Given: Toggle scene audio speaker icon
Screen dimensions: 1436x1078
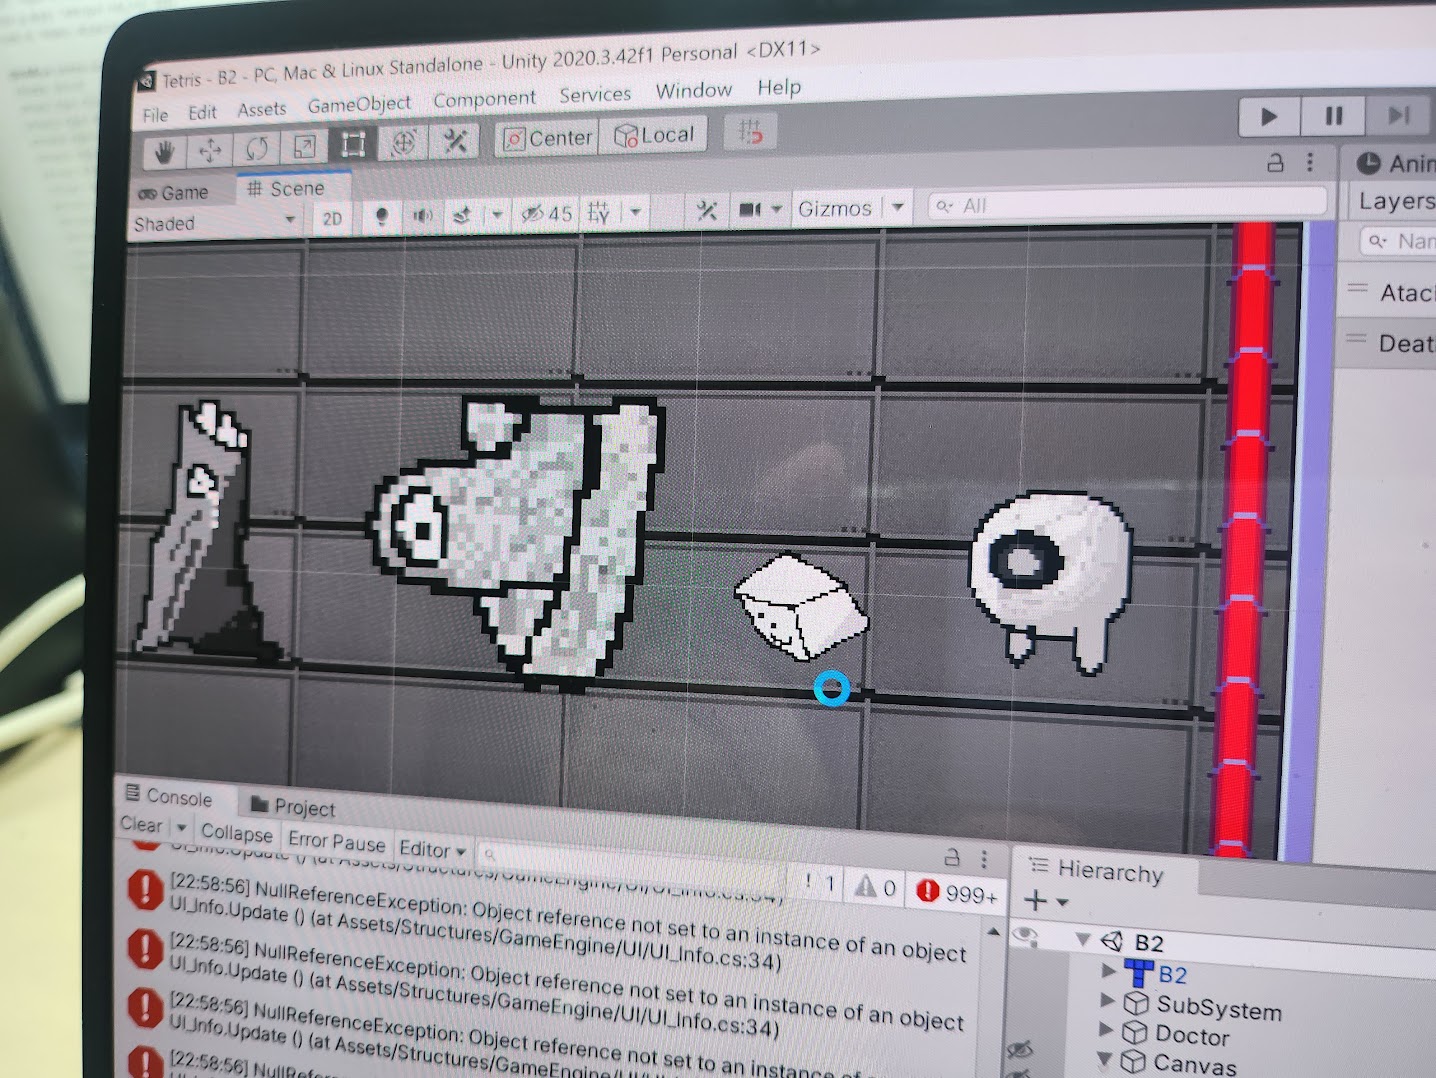Looking at the screenshot, I should click(x=422, y=216).
